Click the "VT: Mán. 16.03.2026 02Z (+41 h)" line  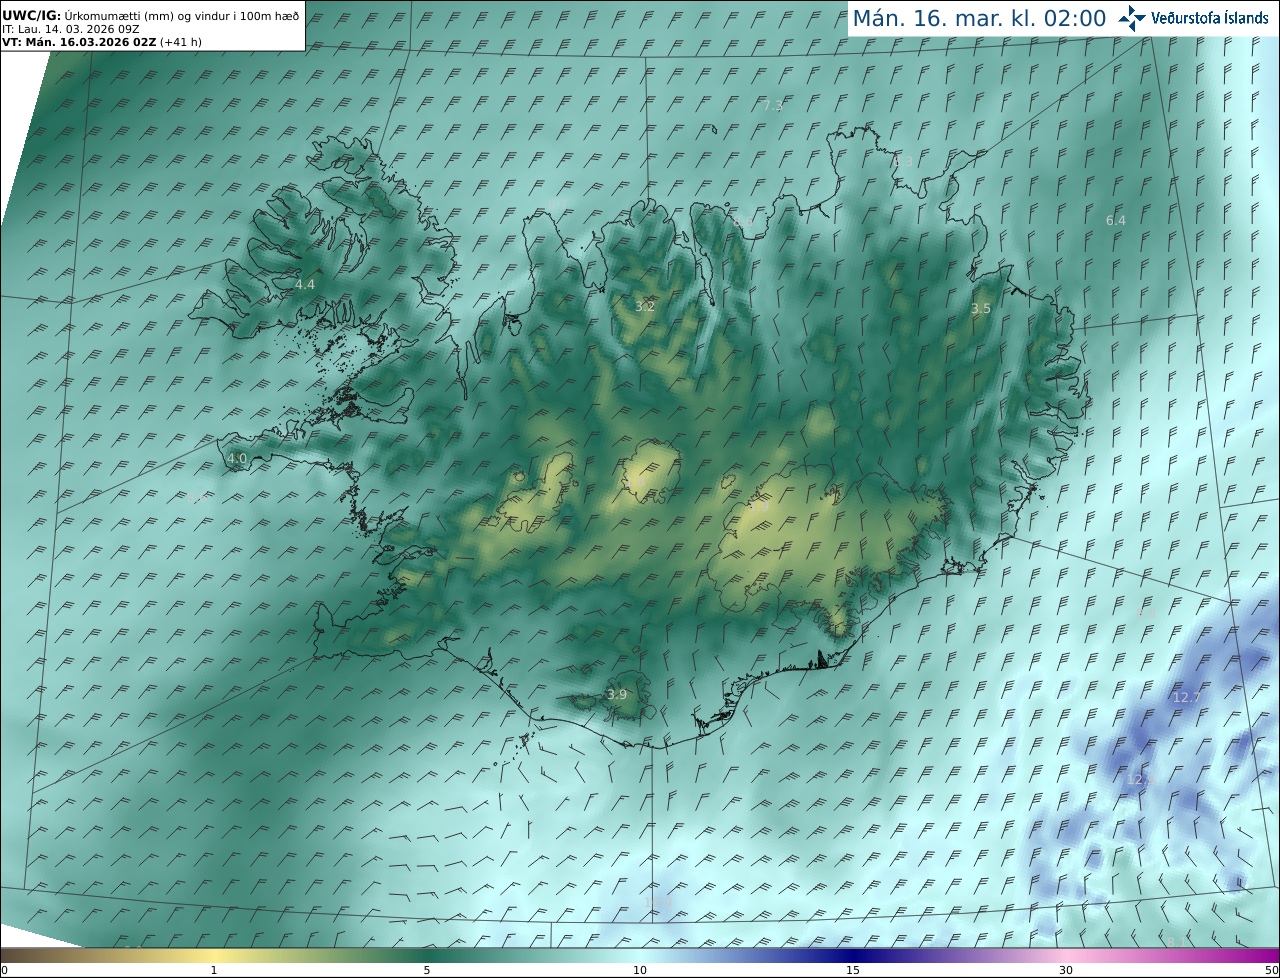102,42
